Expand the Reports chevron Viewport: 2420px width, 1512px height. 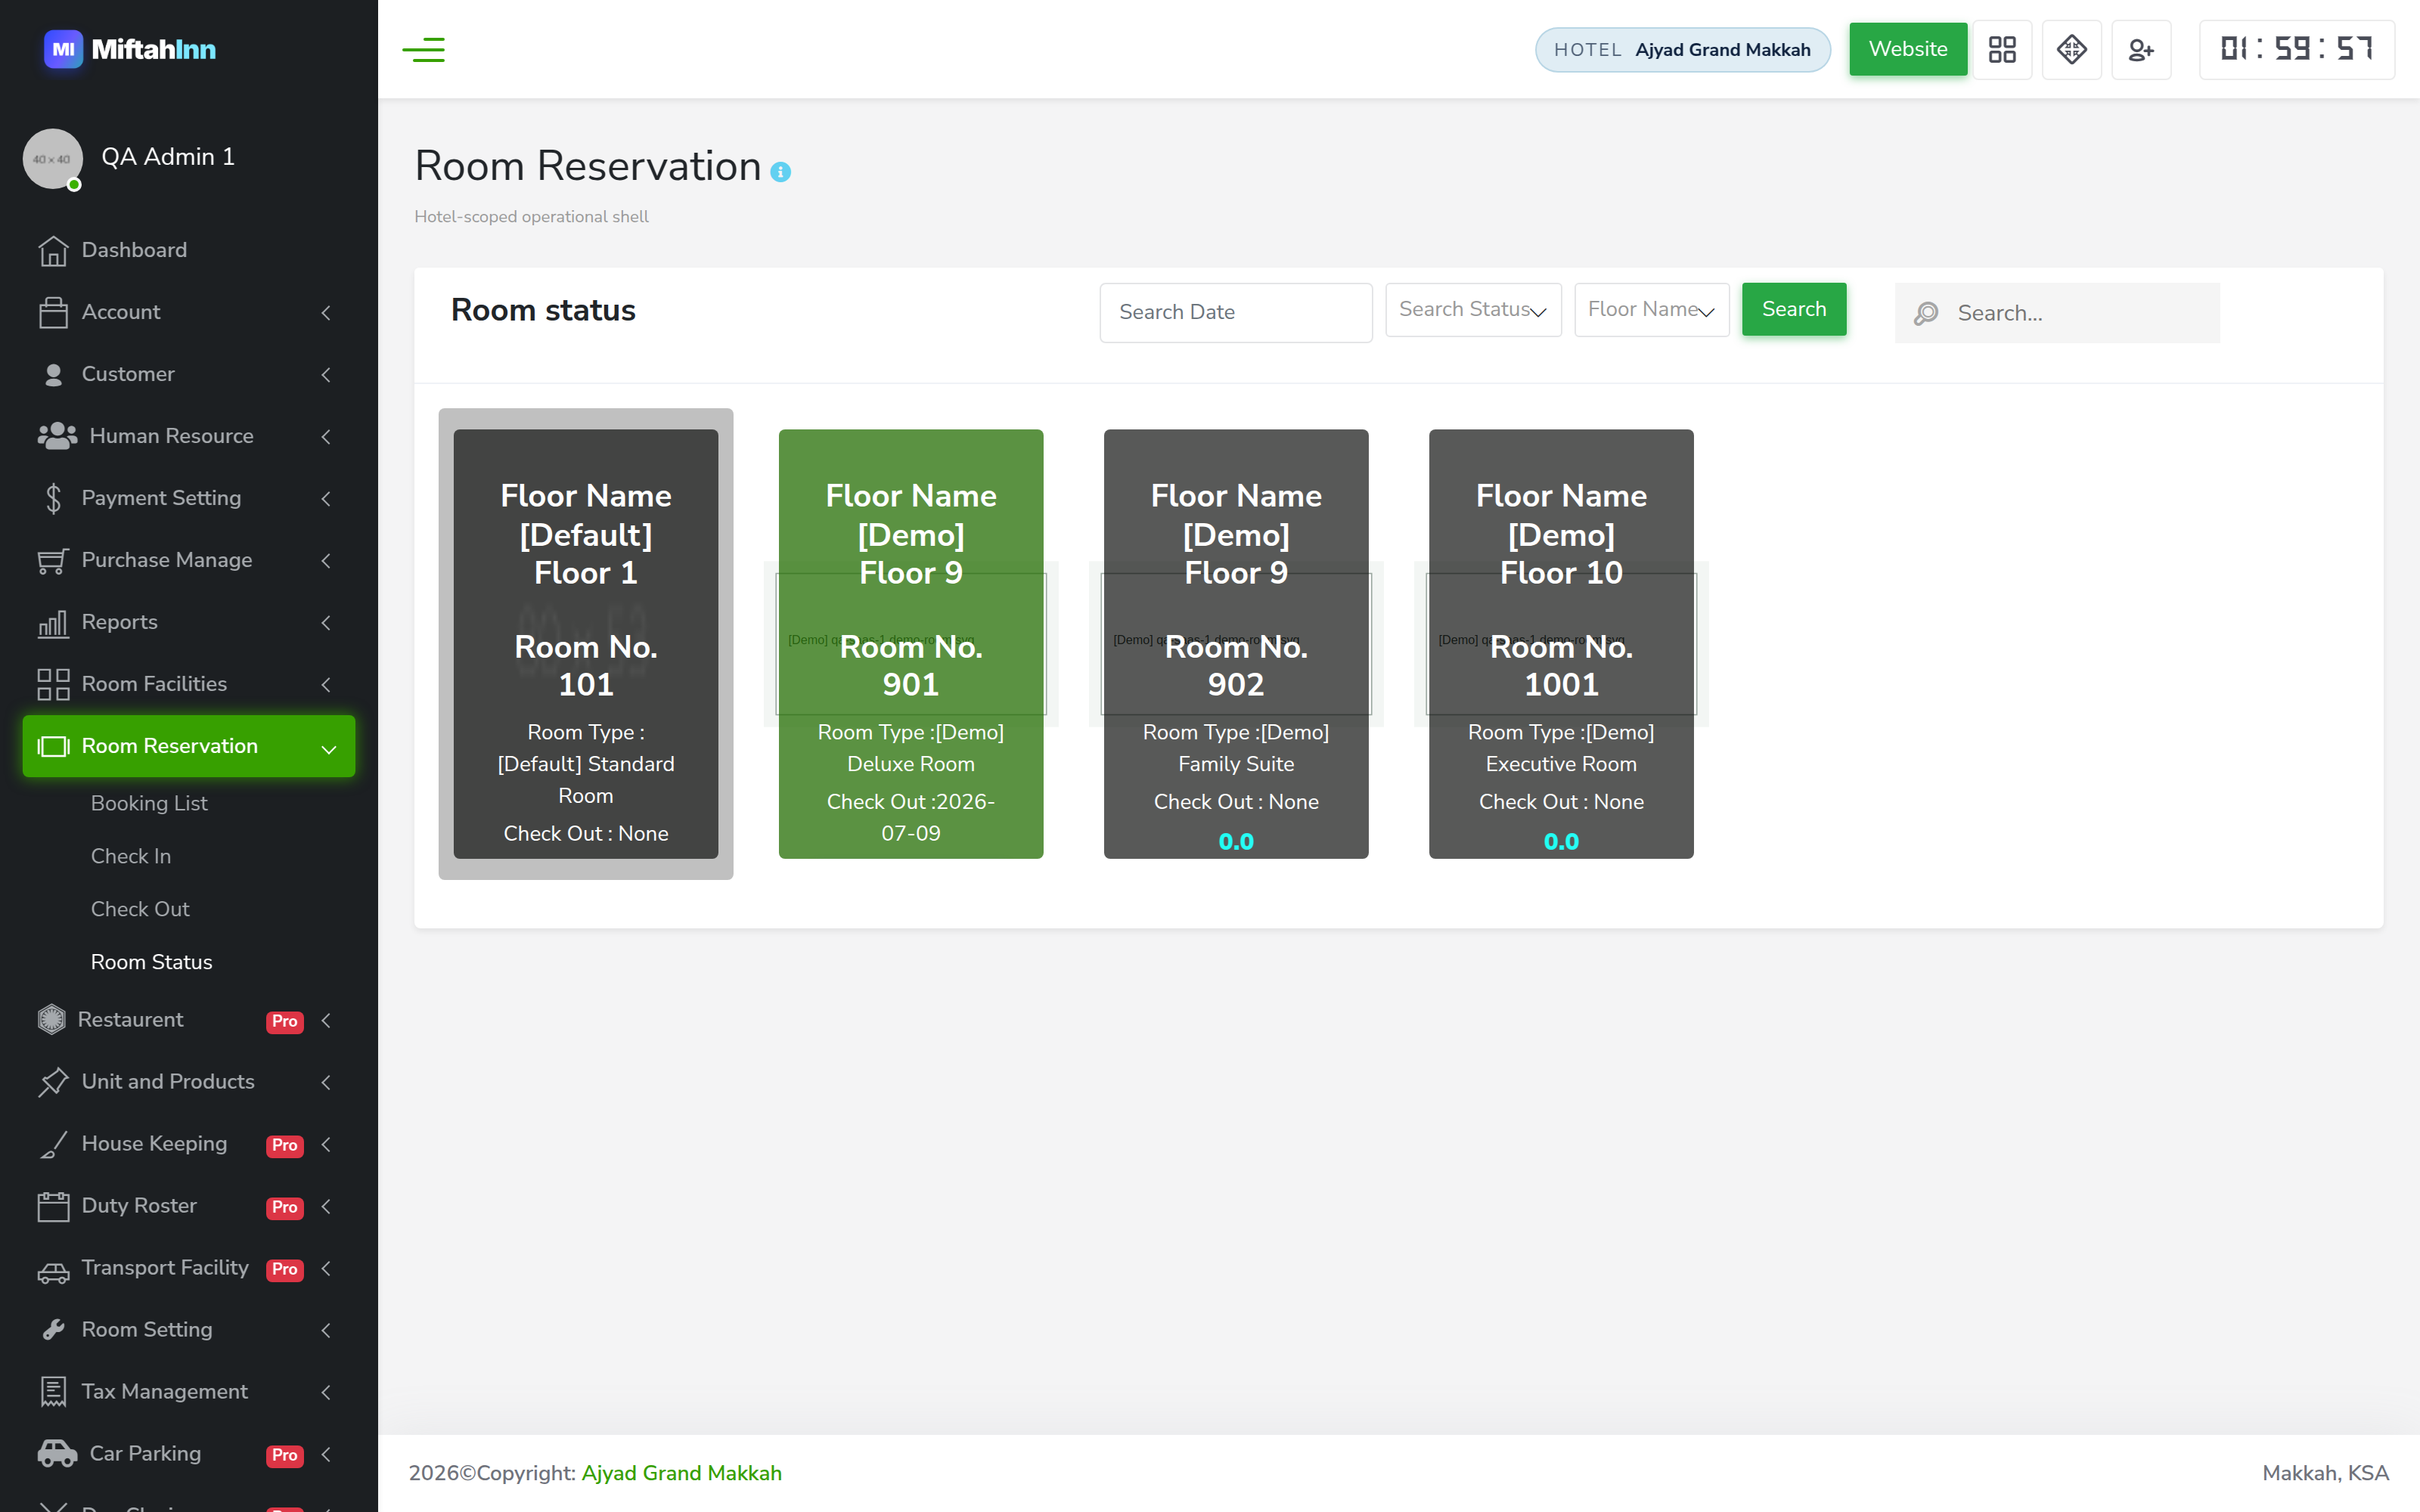pyautogui.click(x=326, y=623)
